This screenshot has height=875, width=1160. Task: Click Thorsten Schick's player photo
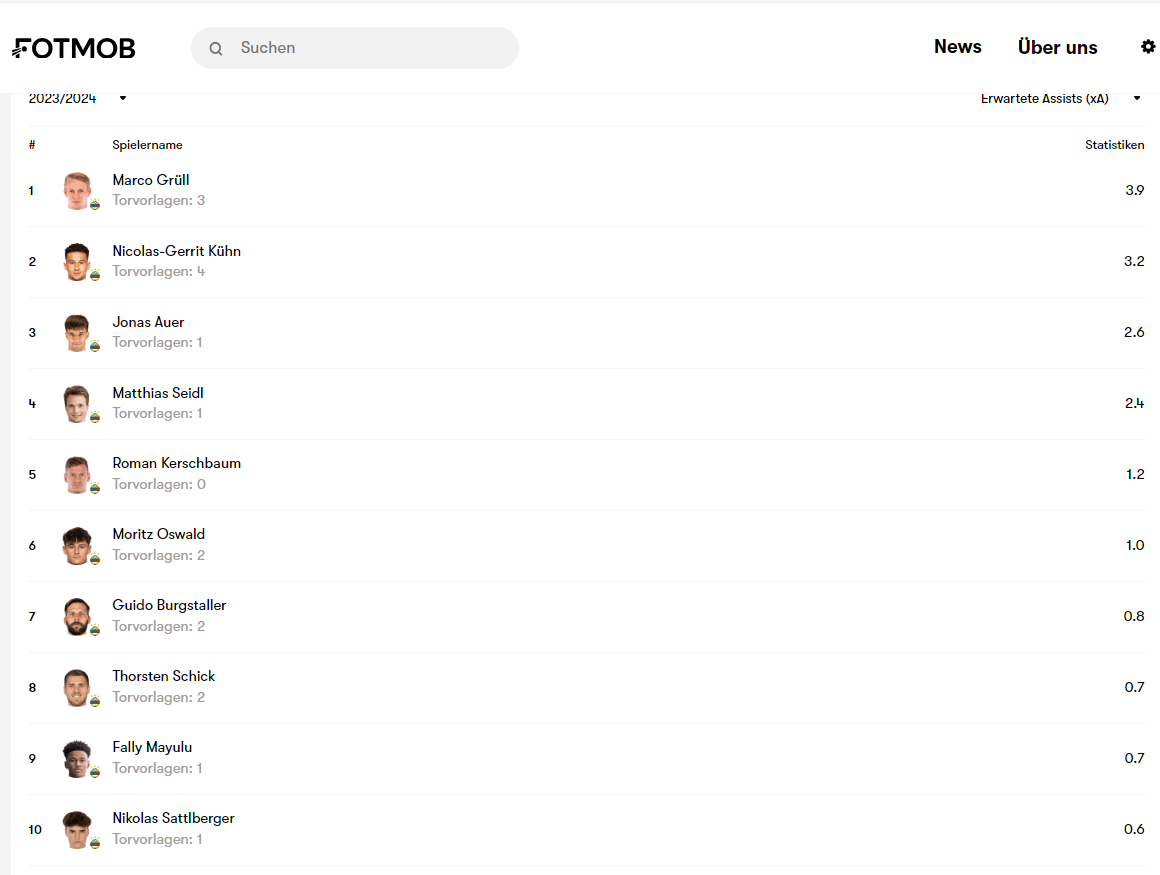click(x=77, y=688)
